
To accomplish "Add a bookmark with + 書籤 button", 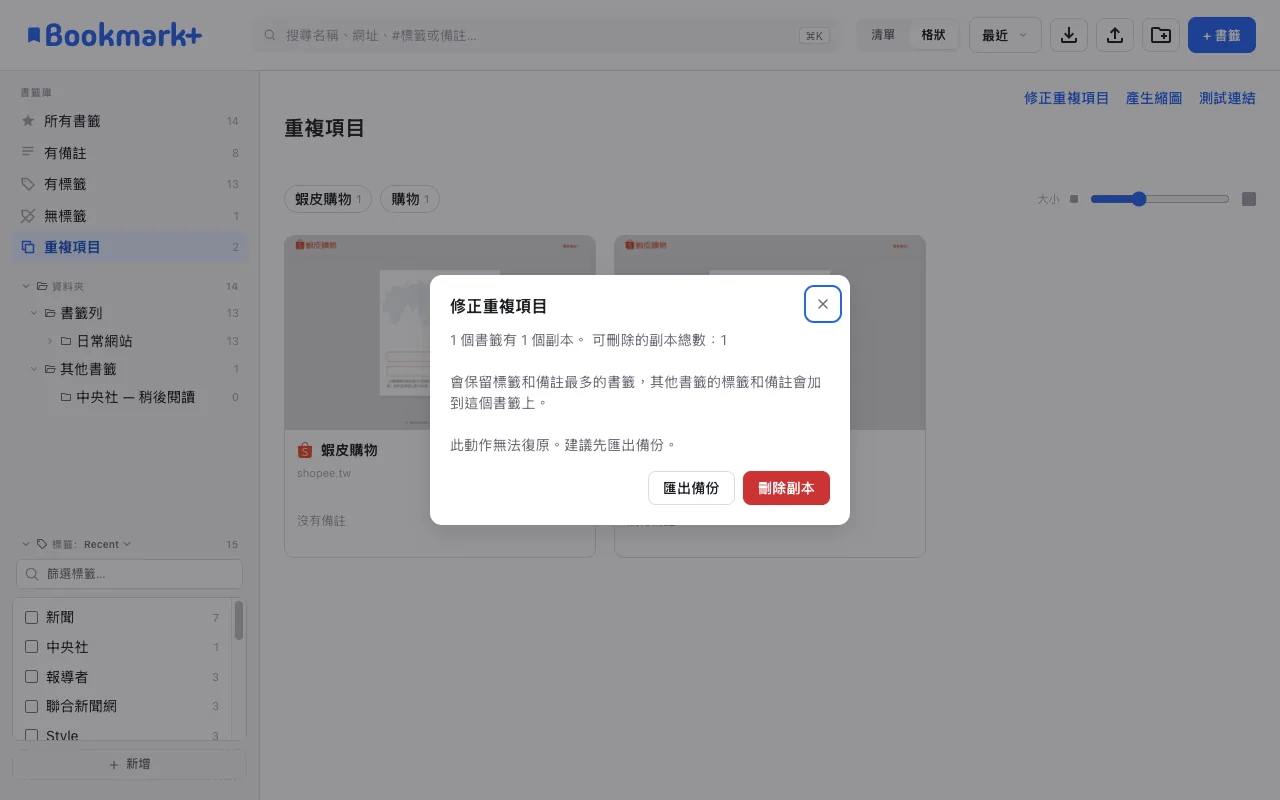I will (1221, 35).
